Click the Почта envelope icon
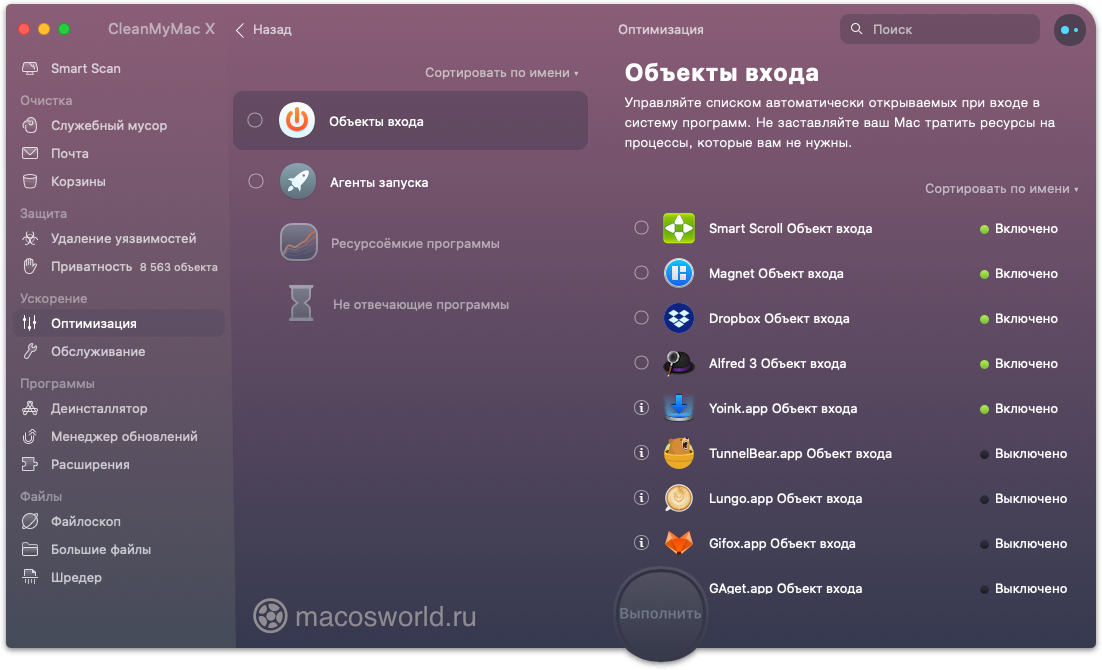 tap(30, 153)
